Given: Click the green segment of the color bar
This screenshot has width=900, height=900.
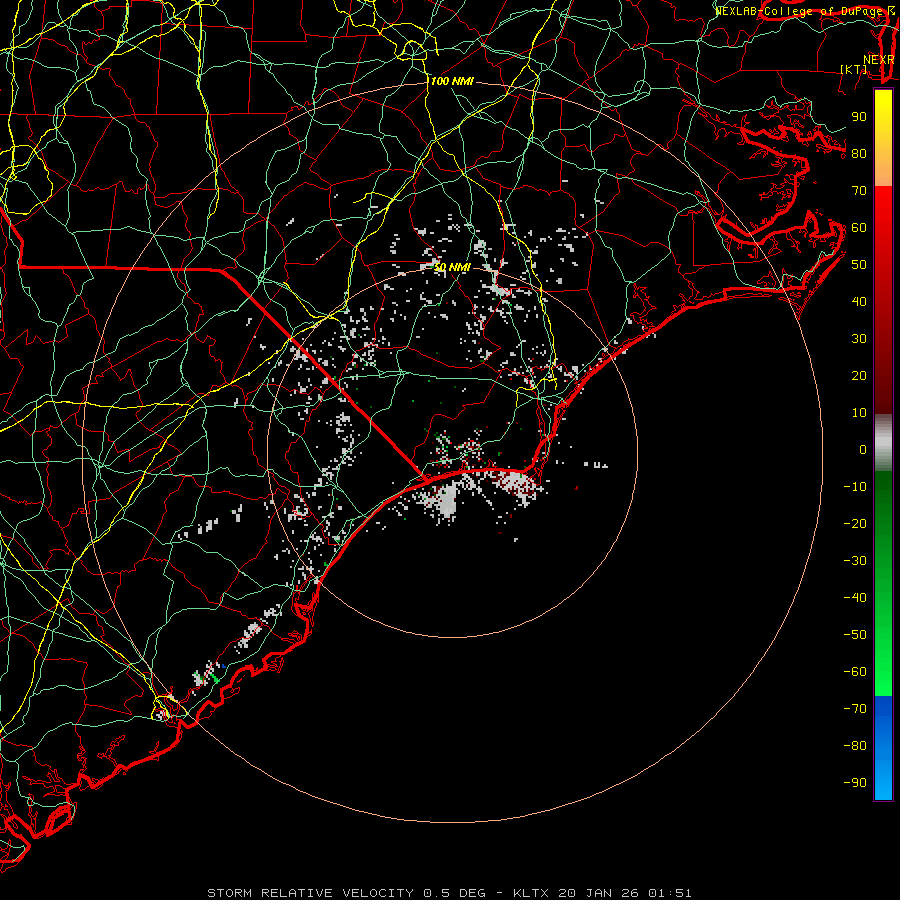Looking at the screenshot, I should click(x=883, y=584).
